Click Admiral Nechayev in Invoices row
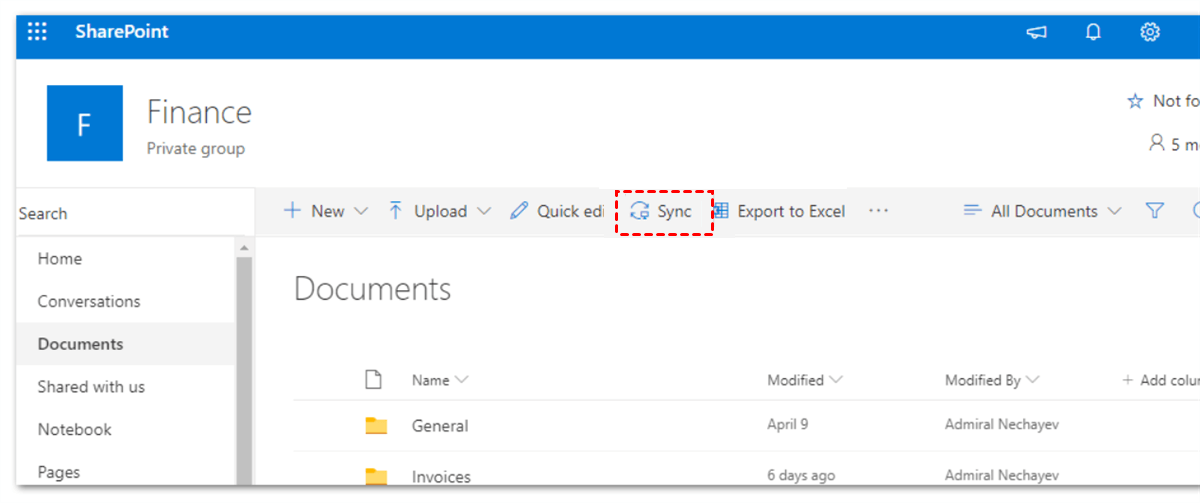The image size is (1200, 503). pyautogui.click(x=1002, y=476)
